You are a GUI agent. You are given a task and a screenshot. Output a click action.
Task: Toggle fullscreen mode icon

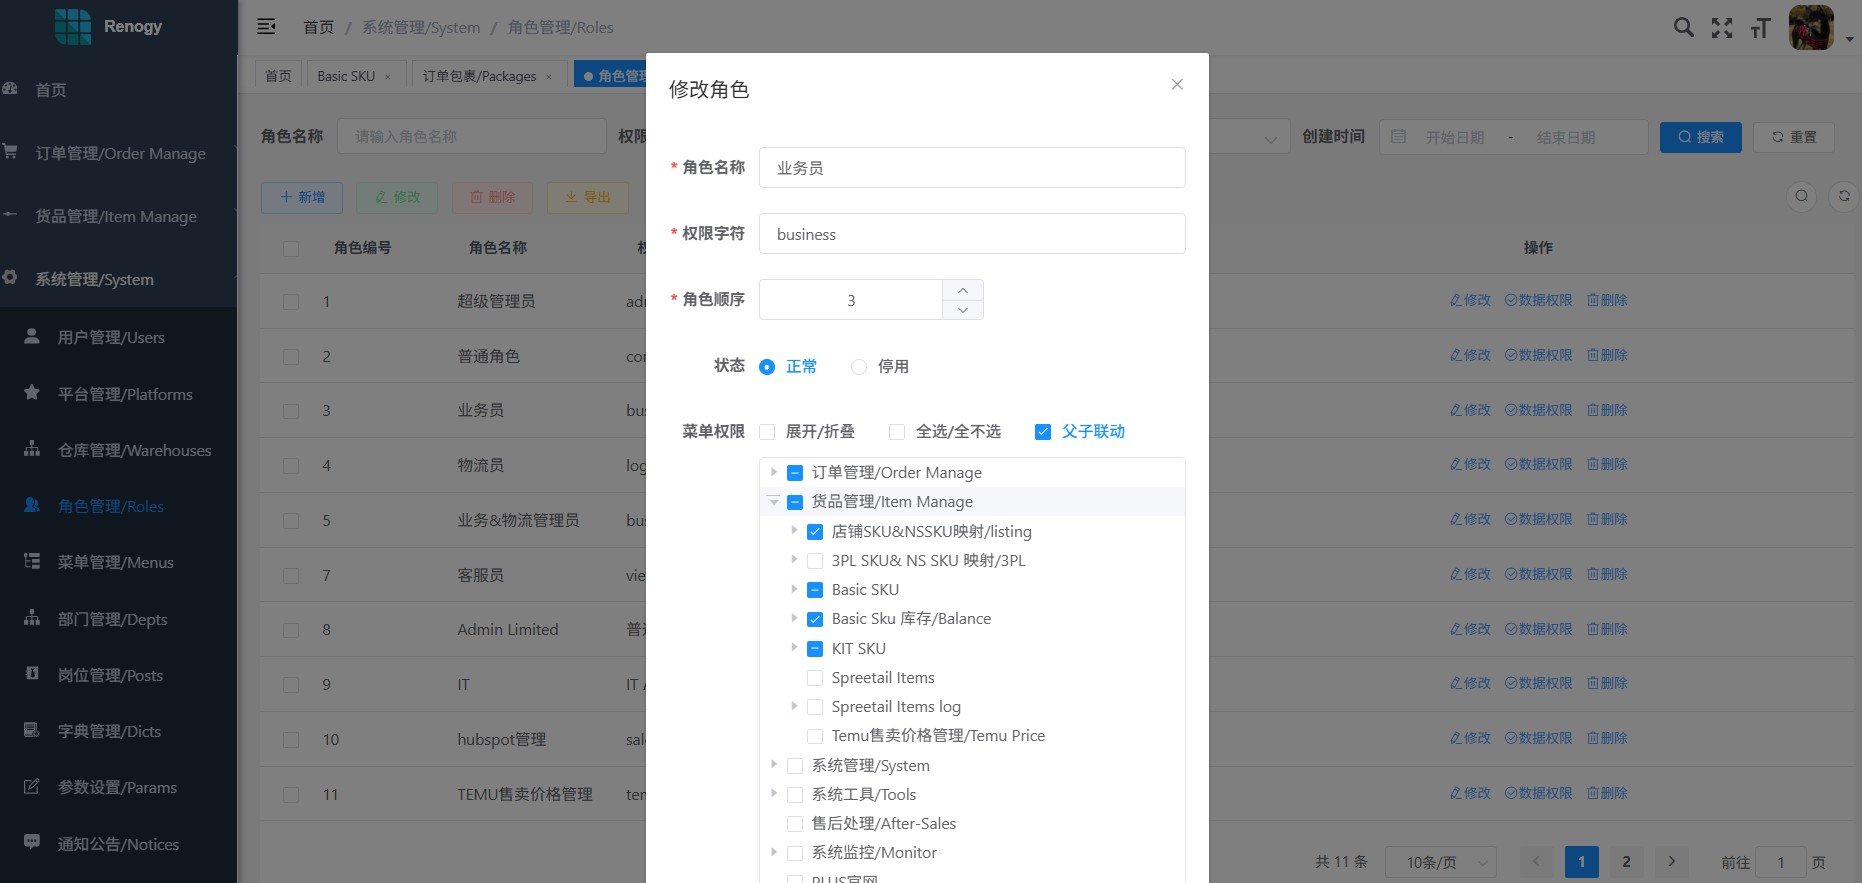[x=1722, y=28]
